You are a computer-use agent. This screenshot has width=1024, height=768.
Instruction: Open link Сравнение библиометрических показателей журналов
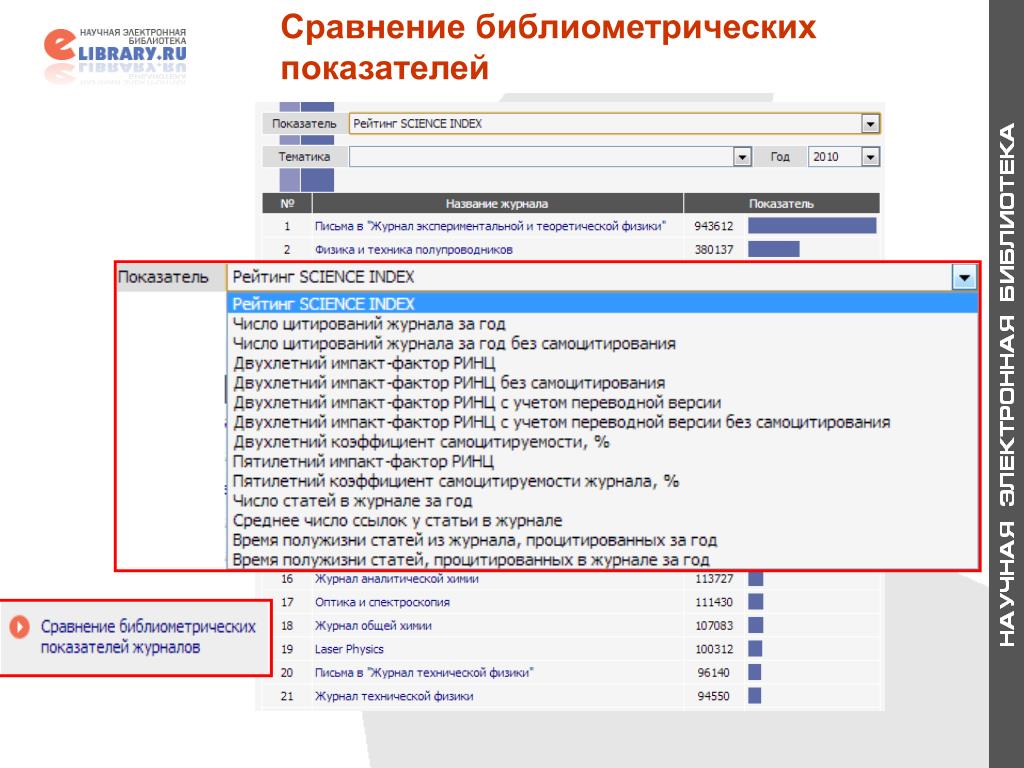[x=148, y=637]
